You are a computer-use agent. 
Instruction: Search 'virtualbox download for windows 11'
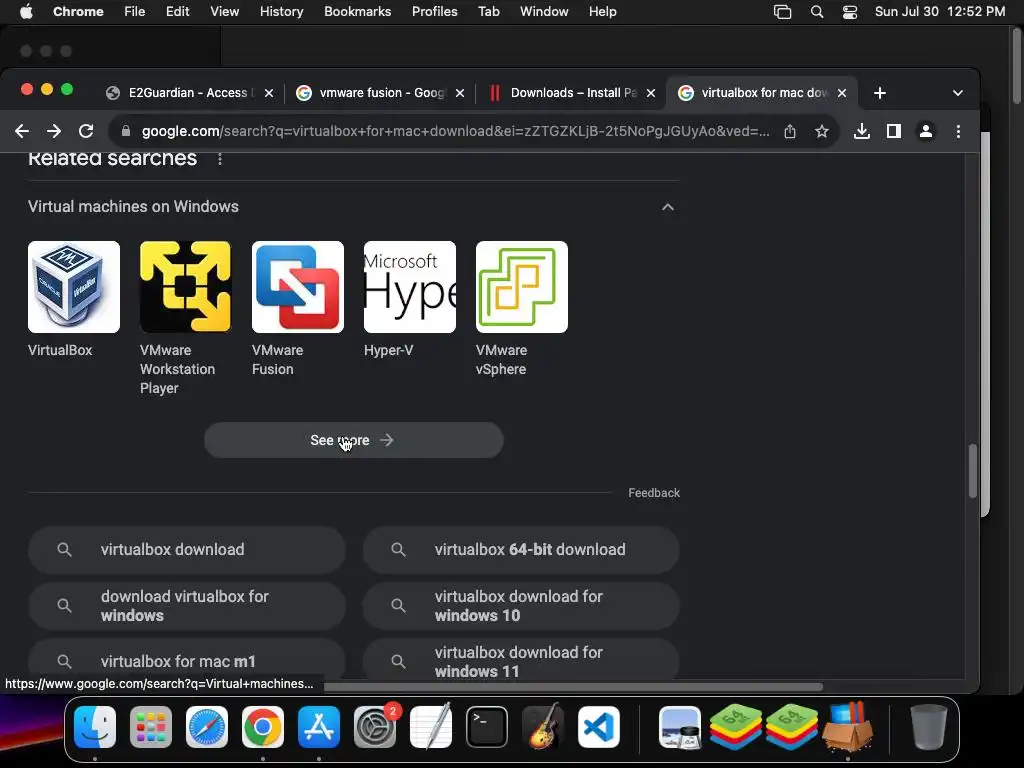[x=521, y=660]
